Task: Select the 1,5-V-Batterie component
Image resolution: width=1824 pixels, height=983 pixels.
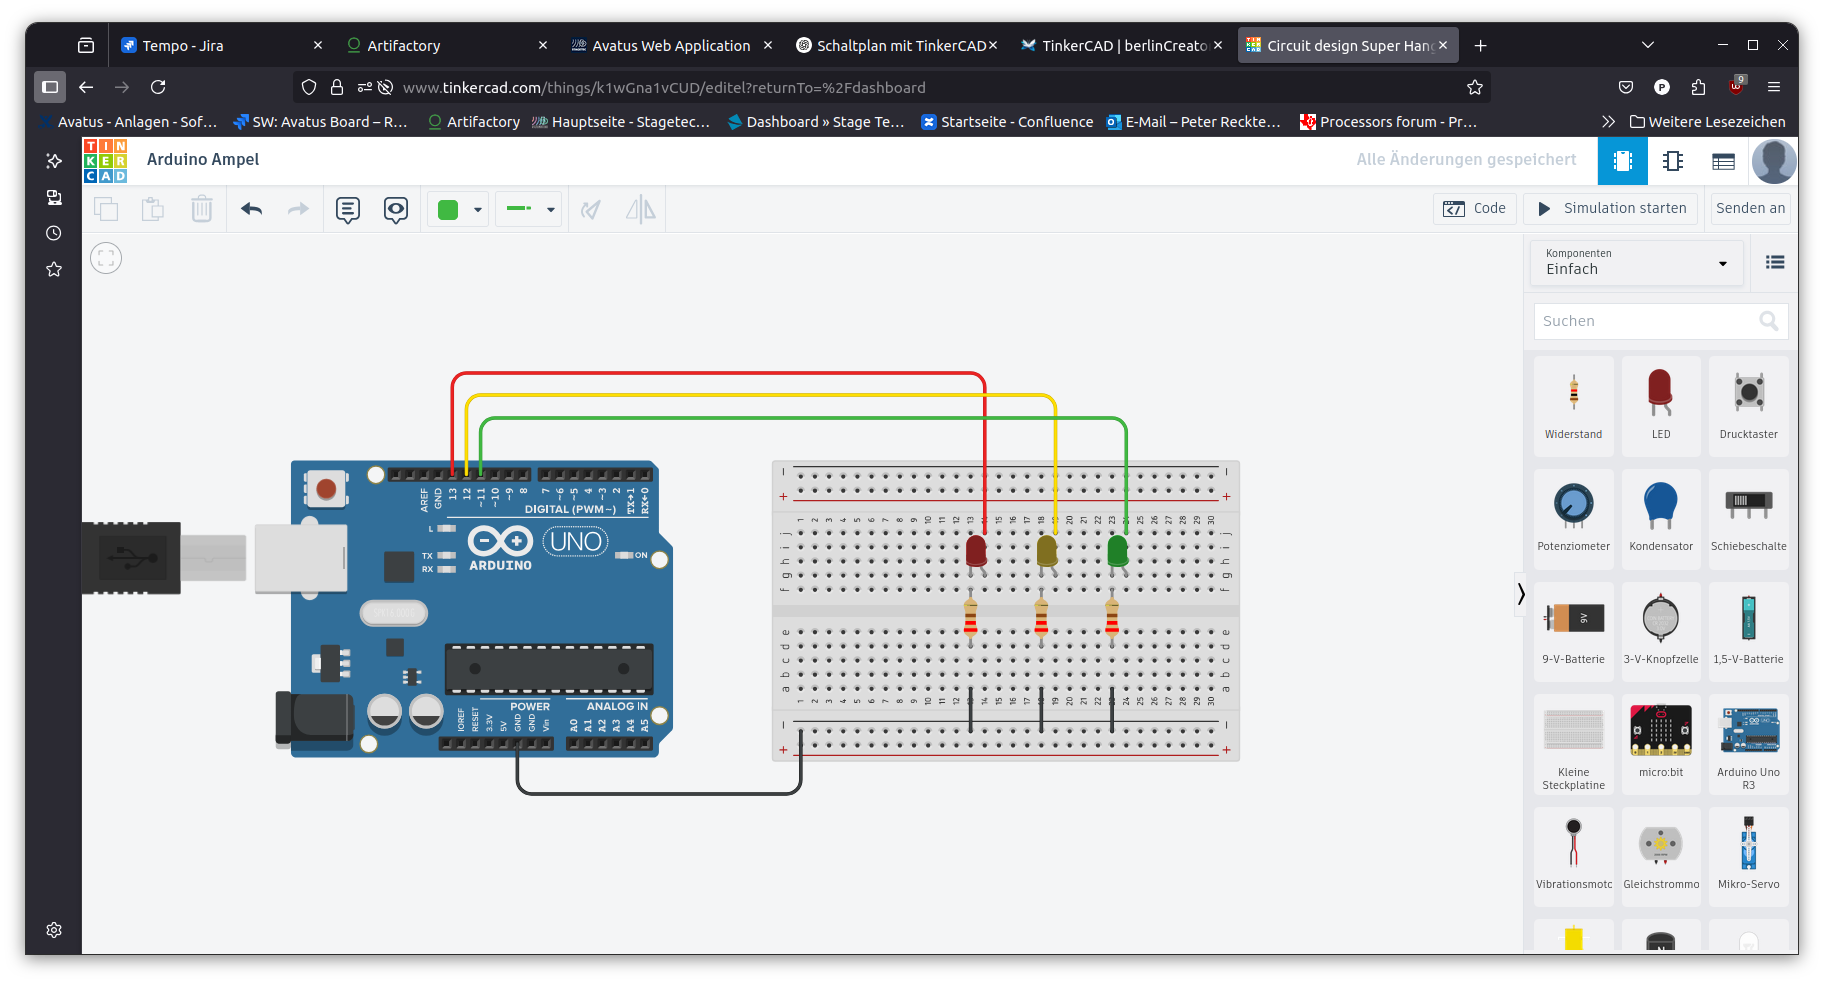Action: point(1748,631)
